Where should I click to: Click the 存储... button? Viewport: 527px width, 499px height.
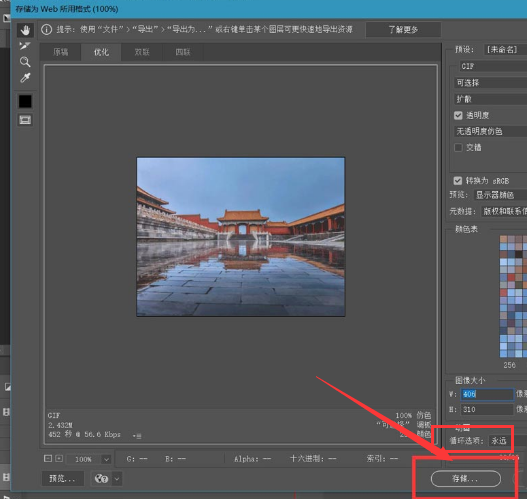[465, 479]
